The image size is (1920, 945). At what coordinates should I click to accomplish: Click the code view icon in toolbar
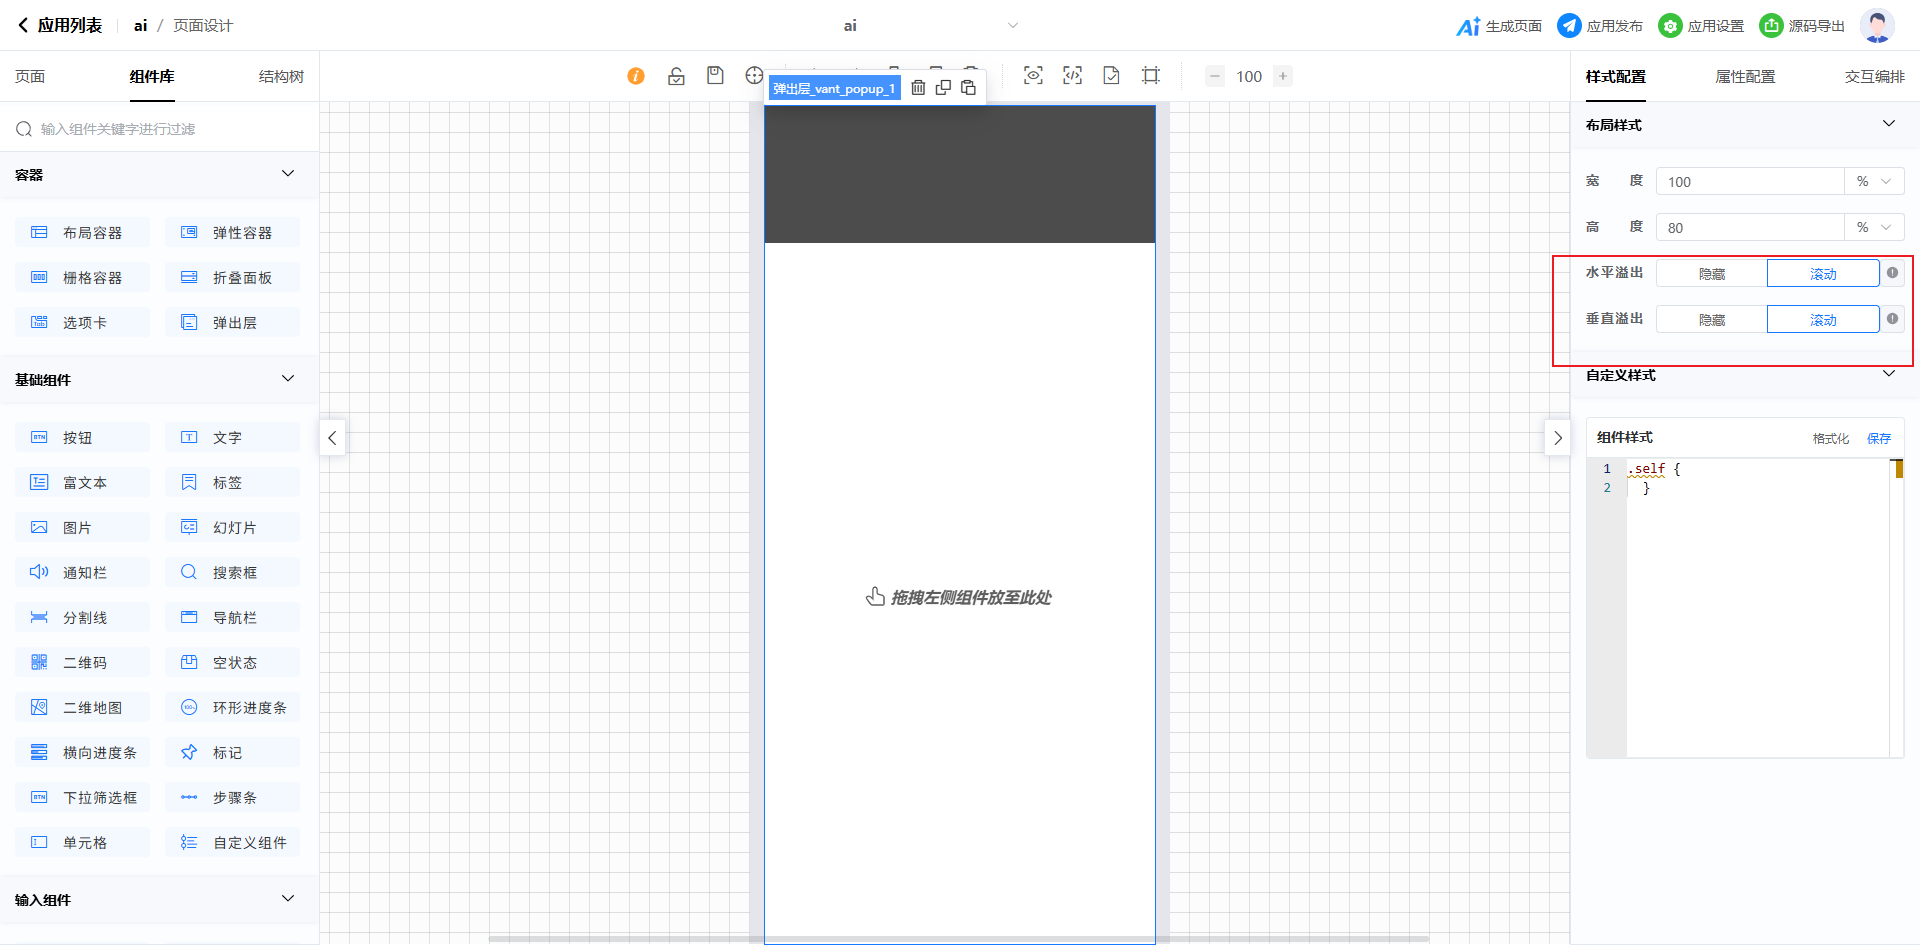point(1072,76)
